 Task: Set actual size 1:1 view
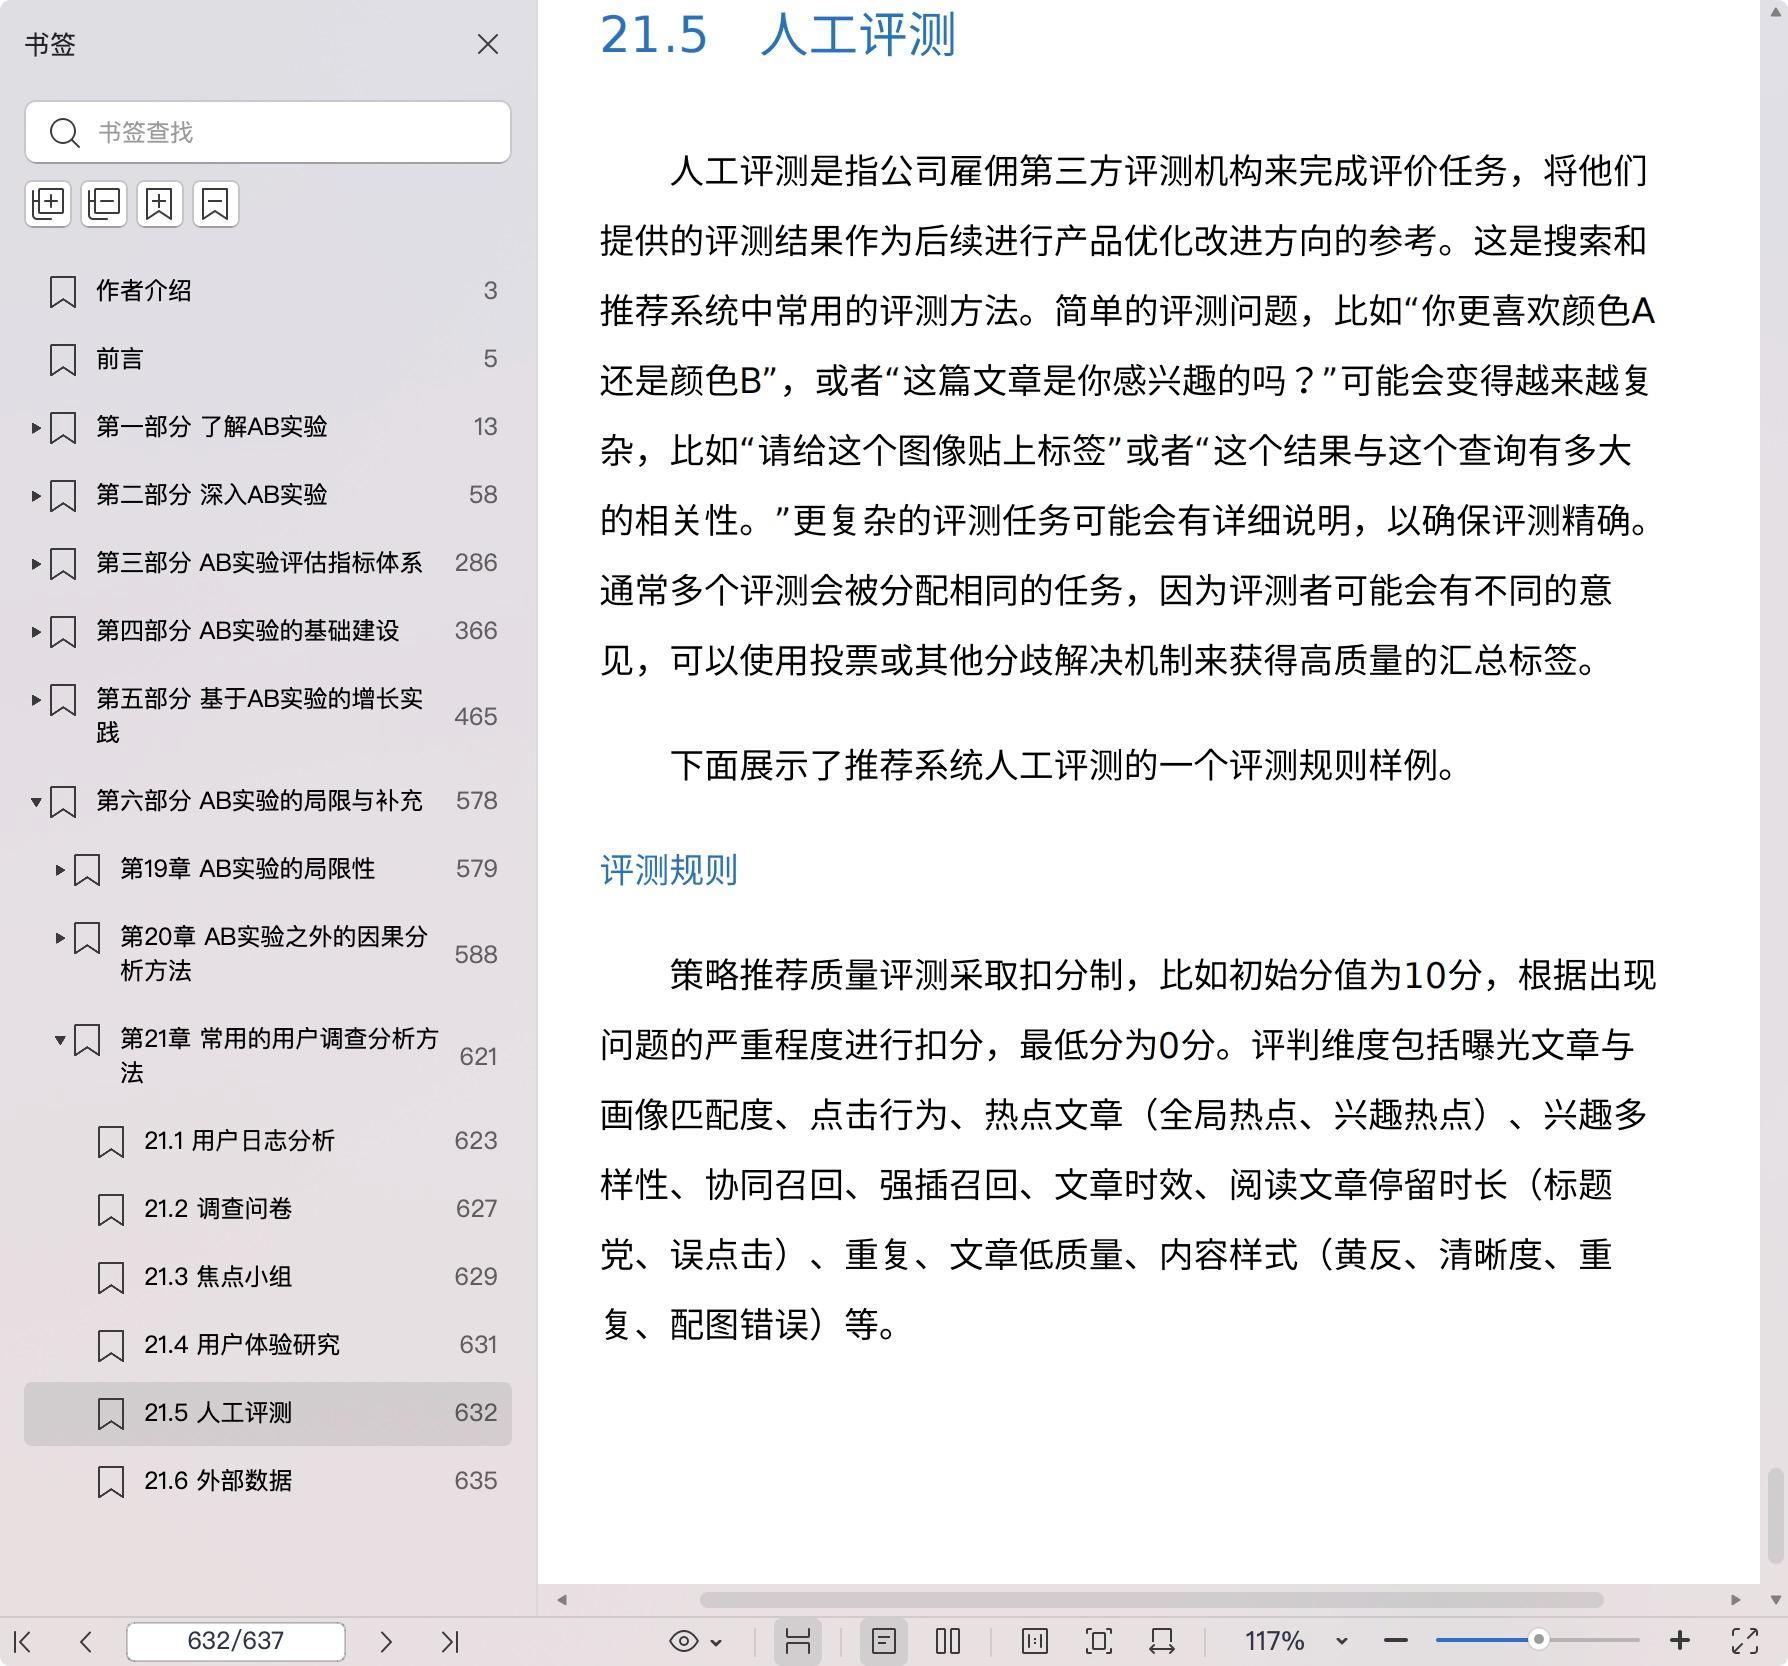[x=1035, y=1641]
